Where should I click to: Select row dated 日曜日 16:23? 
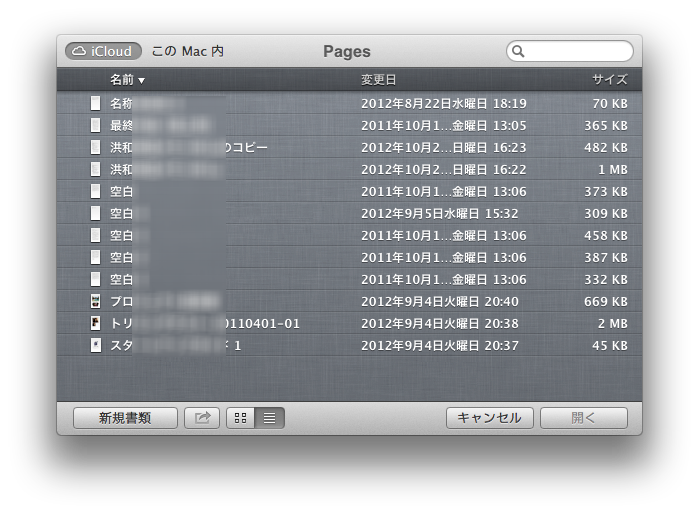click(x=350, y=147)
